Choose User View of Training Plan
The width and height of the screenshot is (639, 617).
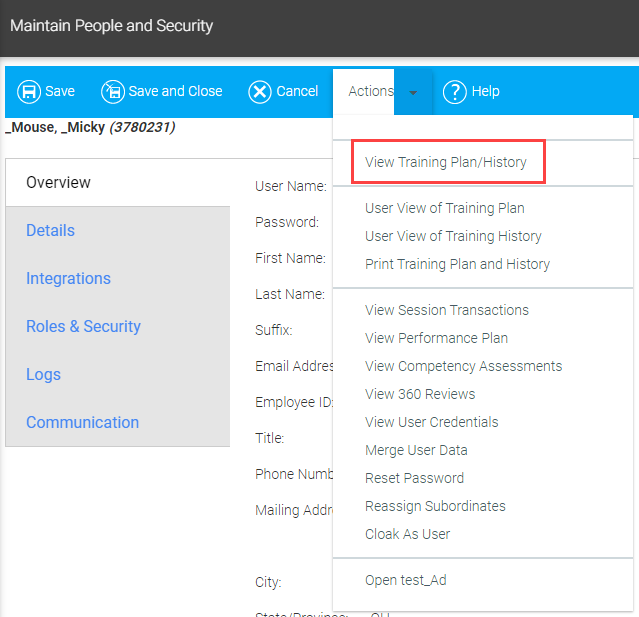click(x=445, y=208)
